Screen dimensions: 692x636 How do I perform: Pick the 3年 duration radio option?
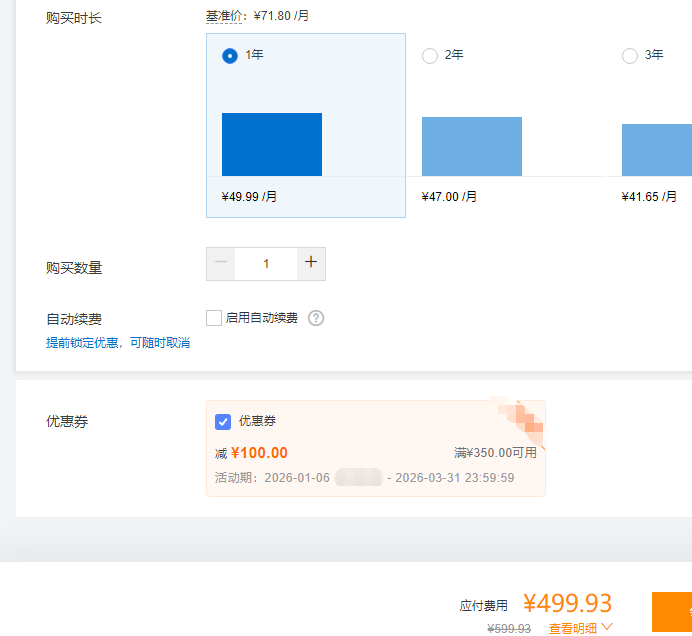pyautogui.click(x=630, y=56)
